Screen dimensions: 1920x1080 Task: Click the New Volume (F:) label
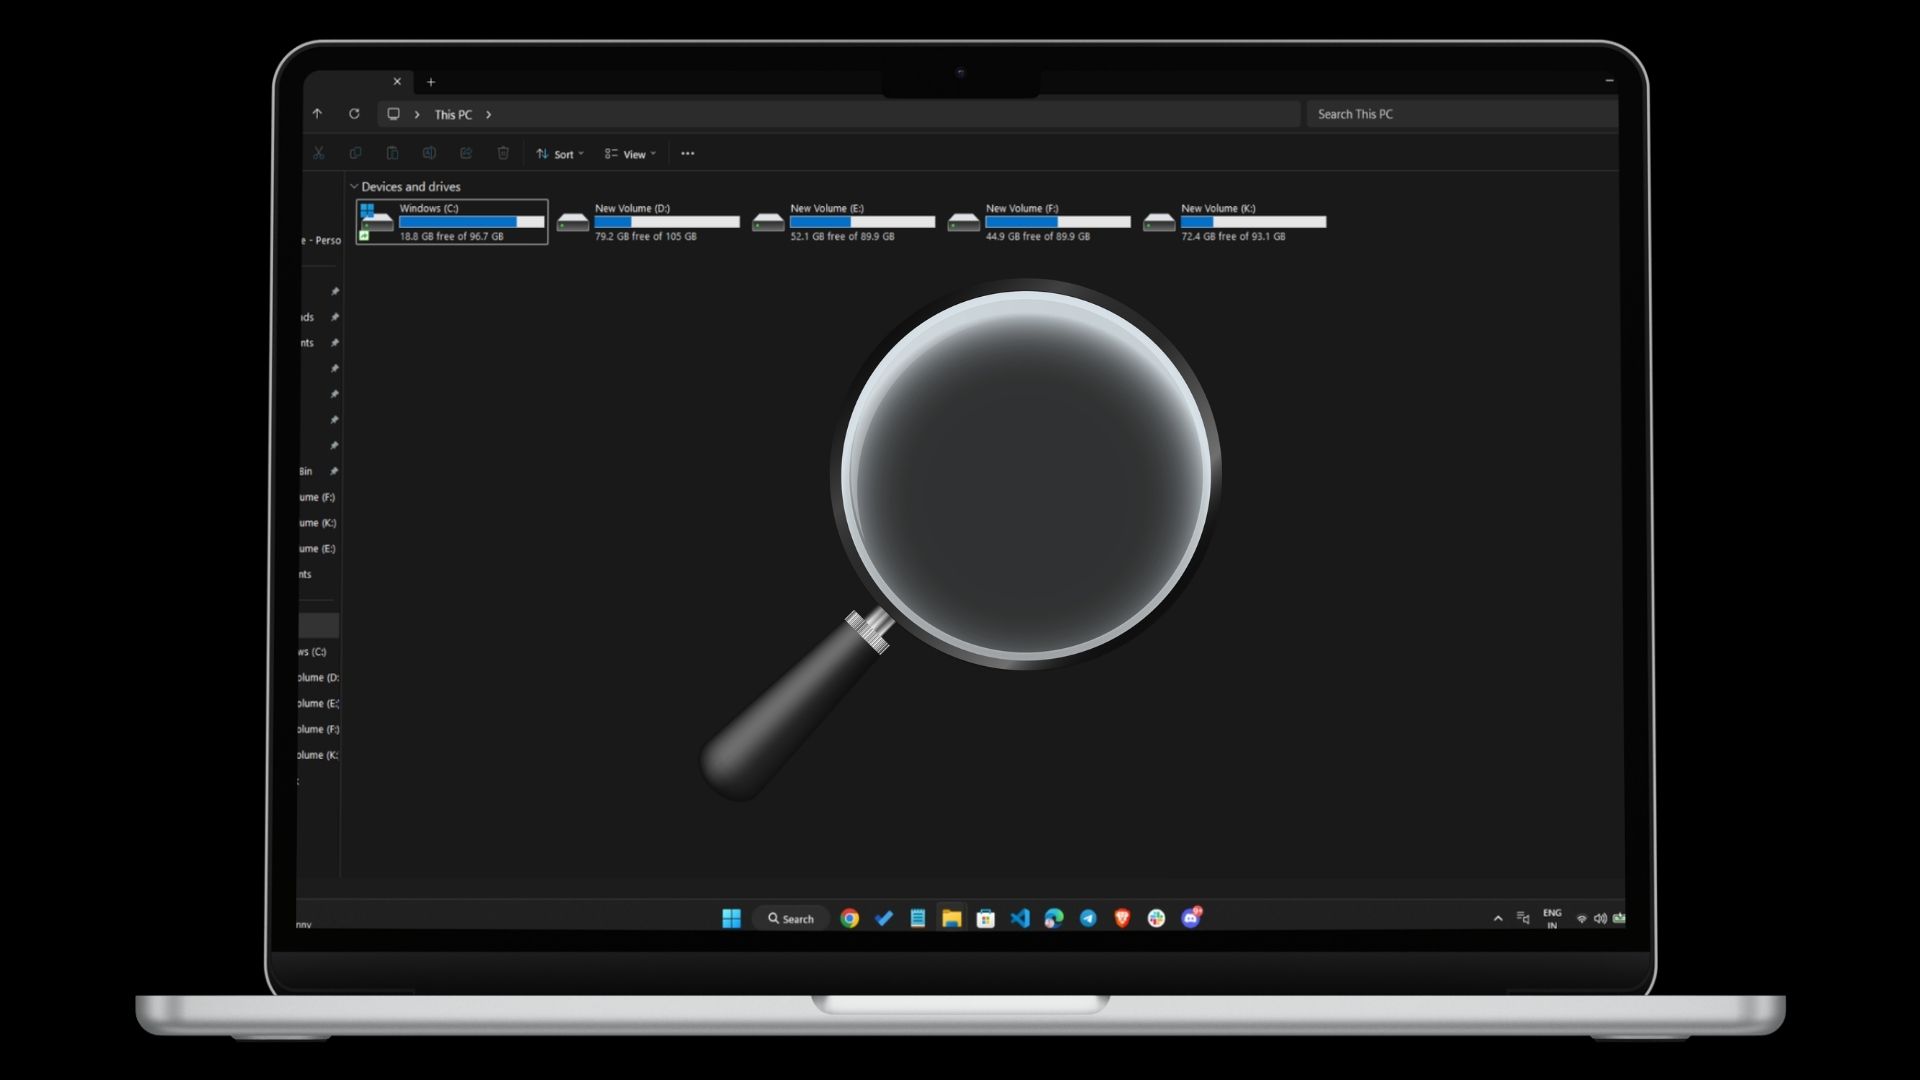[1022, 208]
